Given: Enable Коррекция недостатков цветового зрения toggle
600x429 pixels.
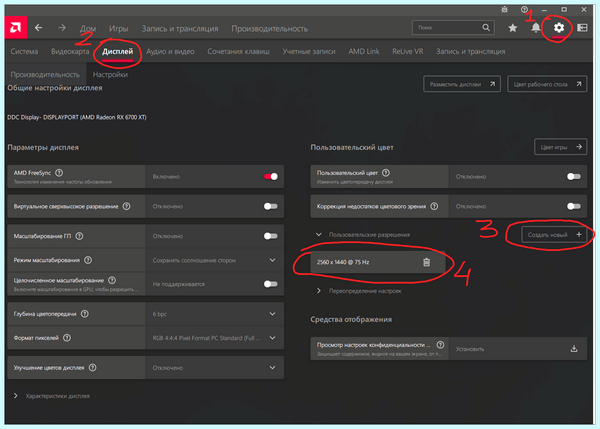Looking at the screenshot, I should (x=574, y=206).
